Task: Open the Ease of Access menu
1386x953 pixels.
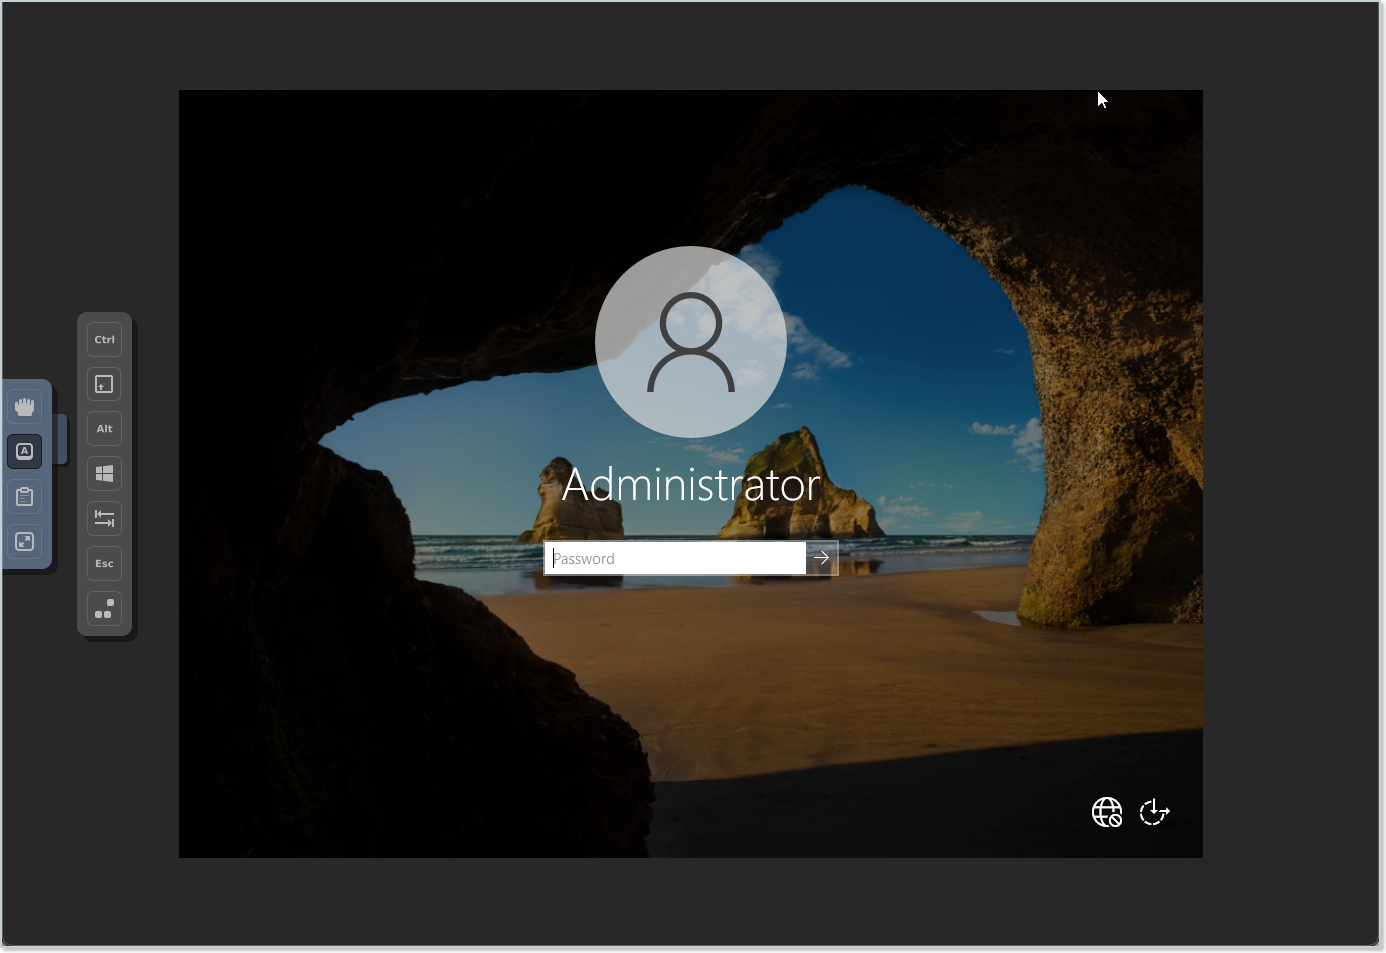Action: 1155,812
